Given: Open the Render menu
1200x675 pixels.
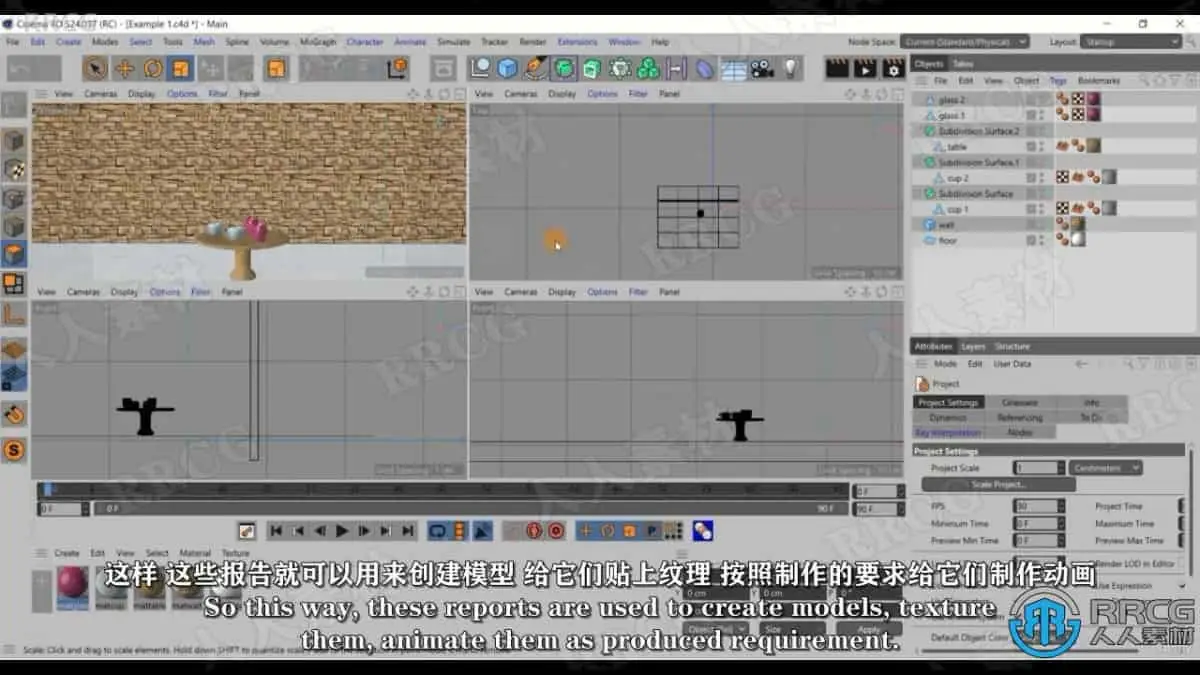Looking at the screenshot, I should [x=533, y=42].
